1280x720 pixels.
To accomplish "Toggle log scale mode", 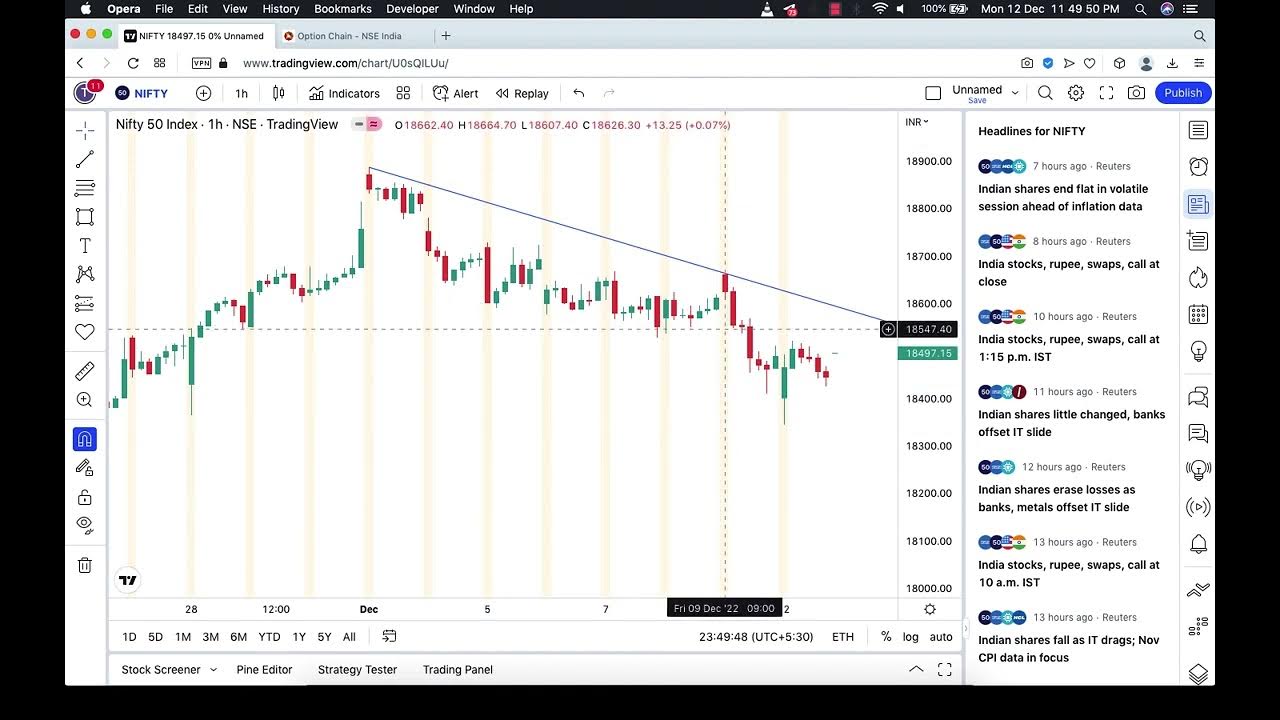I will (x=910, y=637).
